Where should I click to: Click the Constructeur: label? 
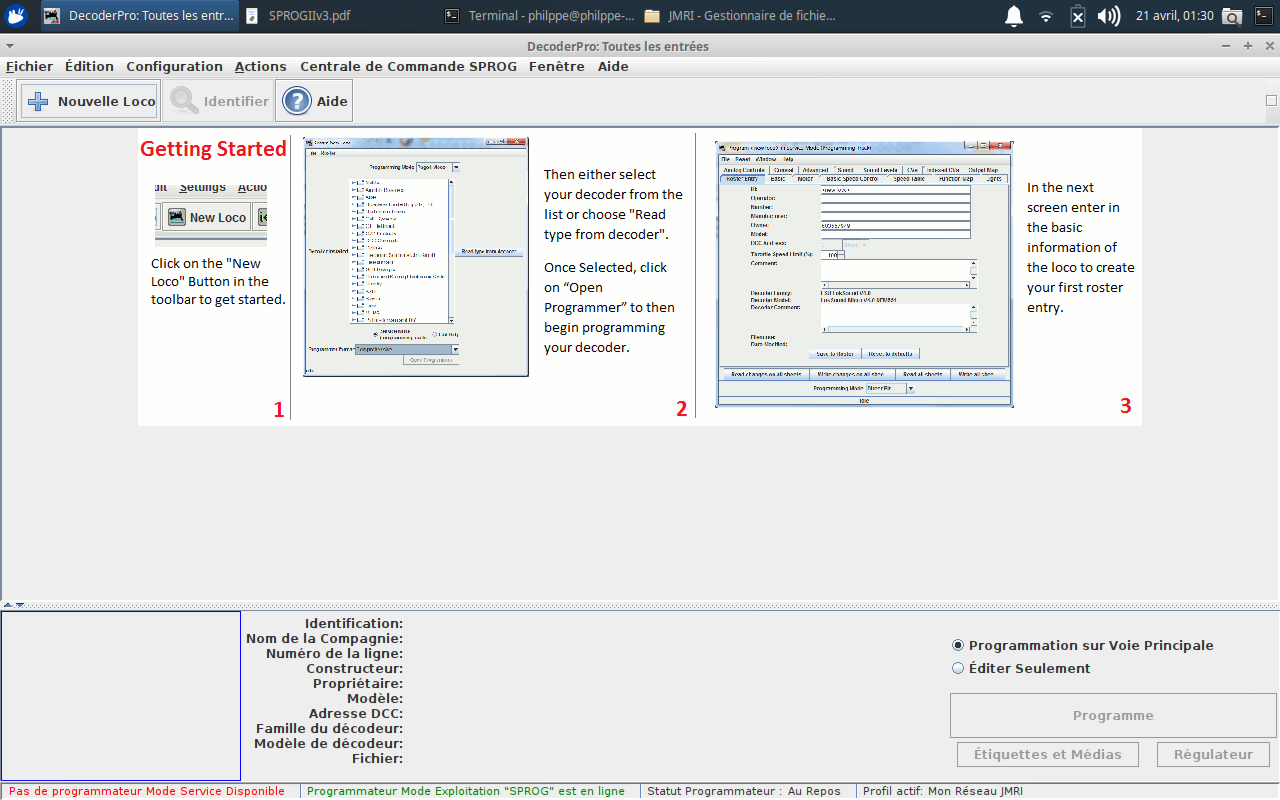pyautogui.click(x=354, y=669)
